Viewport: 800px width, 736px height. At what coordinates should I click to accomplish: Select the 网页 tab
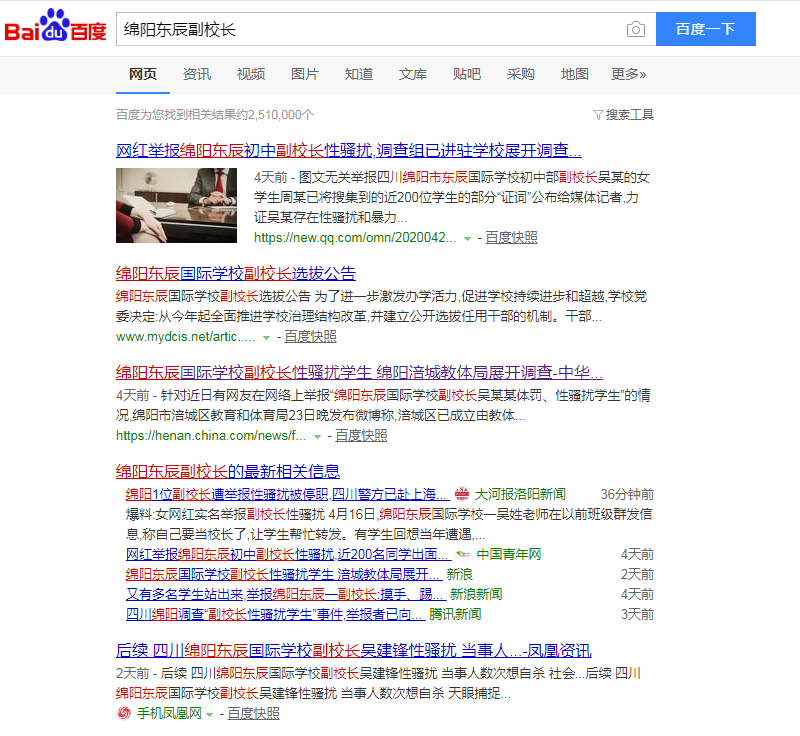click(142, 74)
